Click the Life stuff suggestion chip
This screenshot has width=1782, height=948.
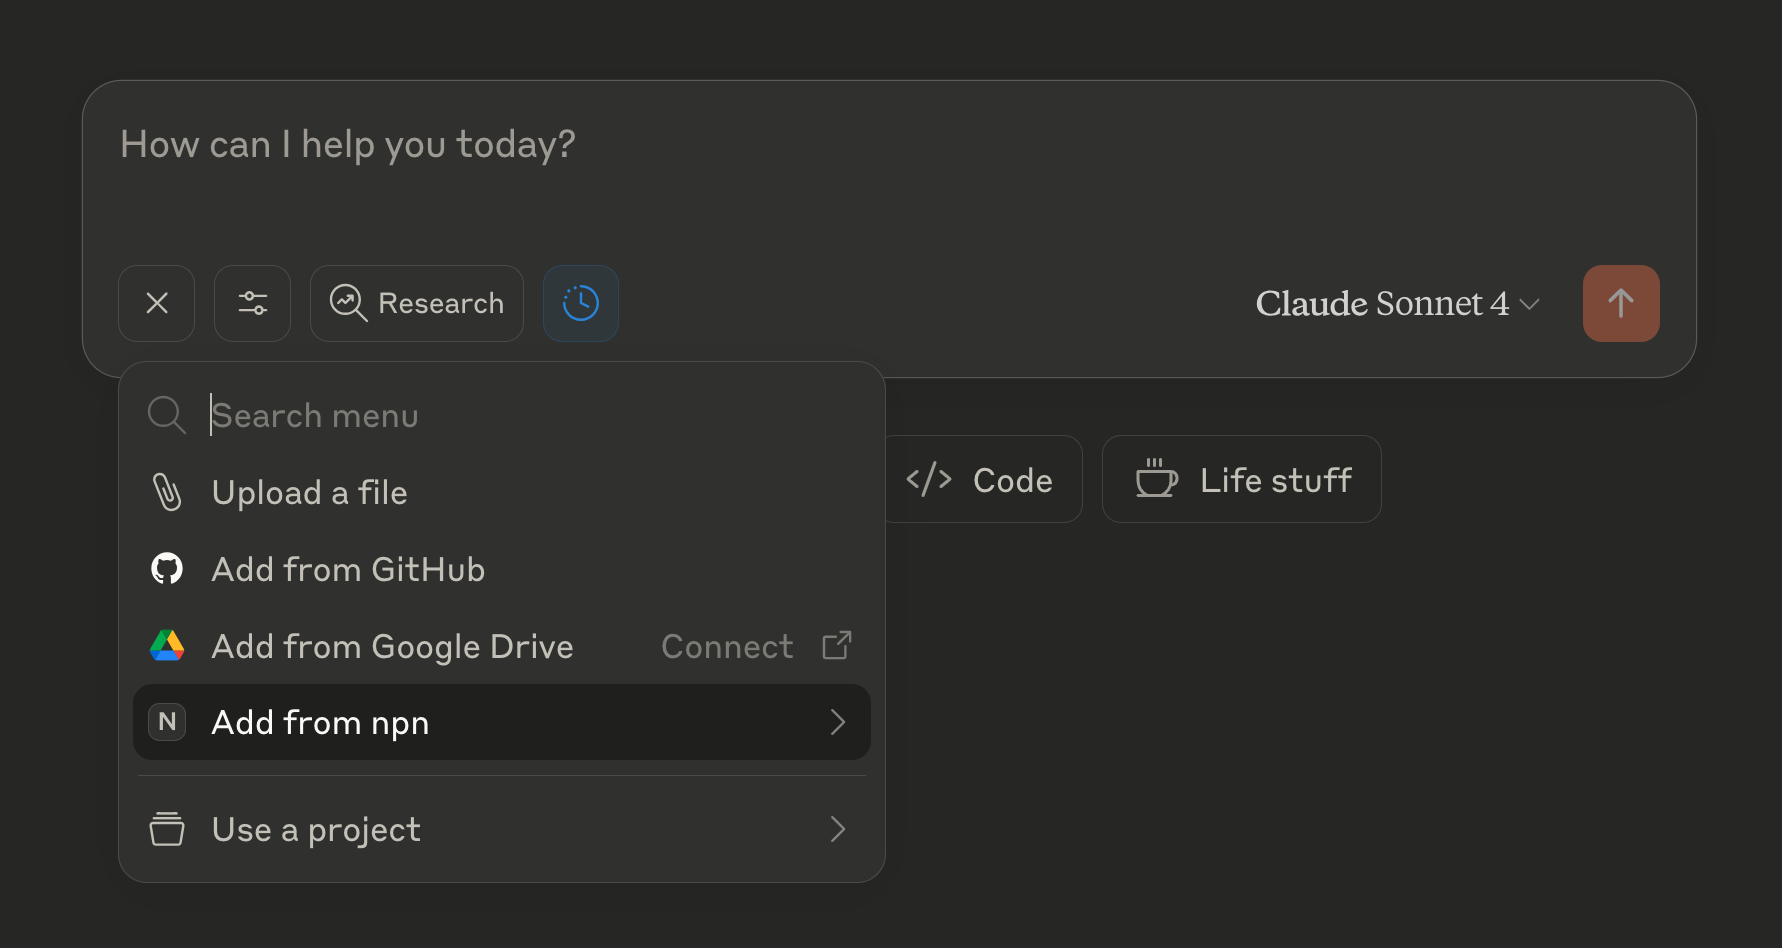pyautogui.click(x=1242, y=479)
